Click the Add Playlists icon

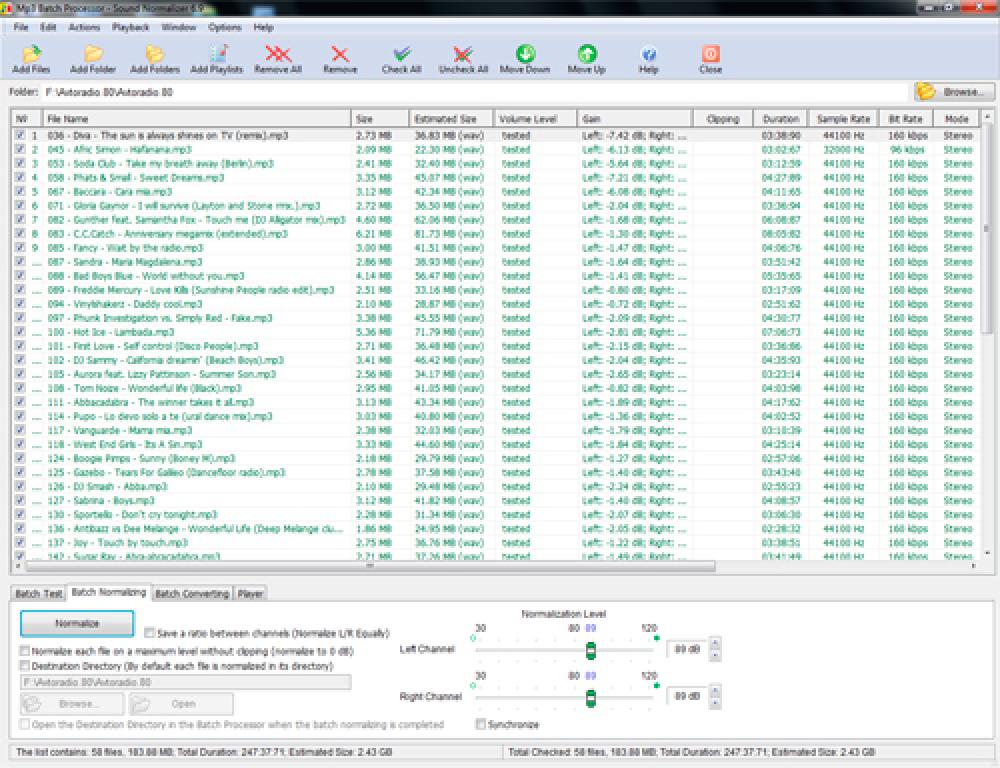click(220, 56)
